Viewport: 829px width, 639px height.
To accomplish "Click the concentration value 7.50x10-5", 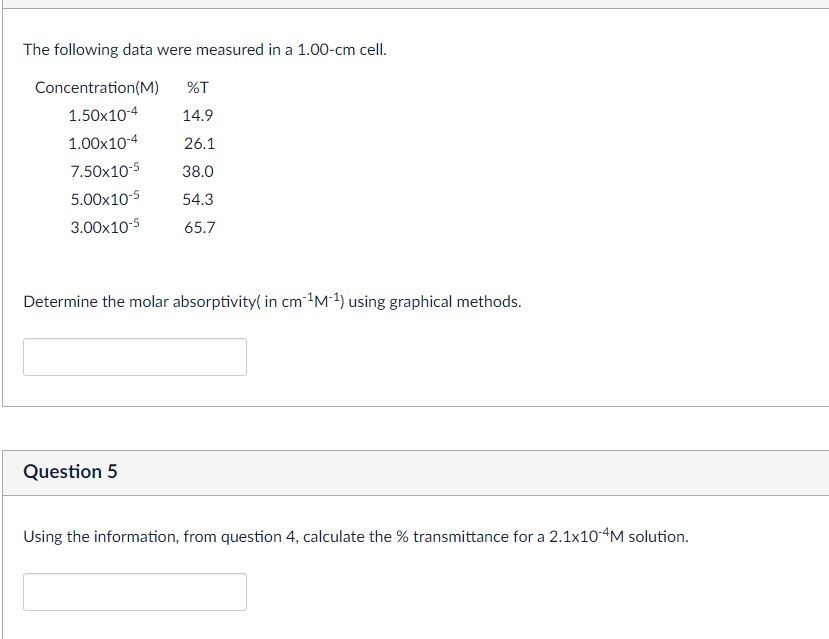I will (x=103, y=170).
